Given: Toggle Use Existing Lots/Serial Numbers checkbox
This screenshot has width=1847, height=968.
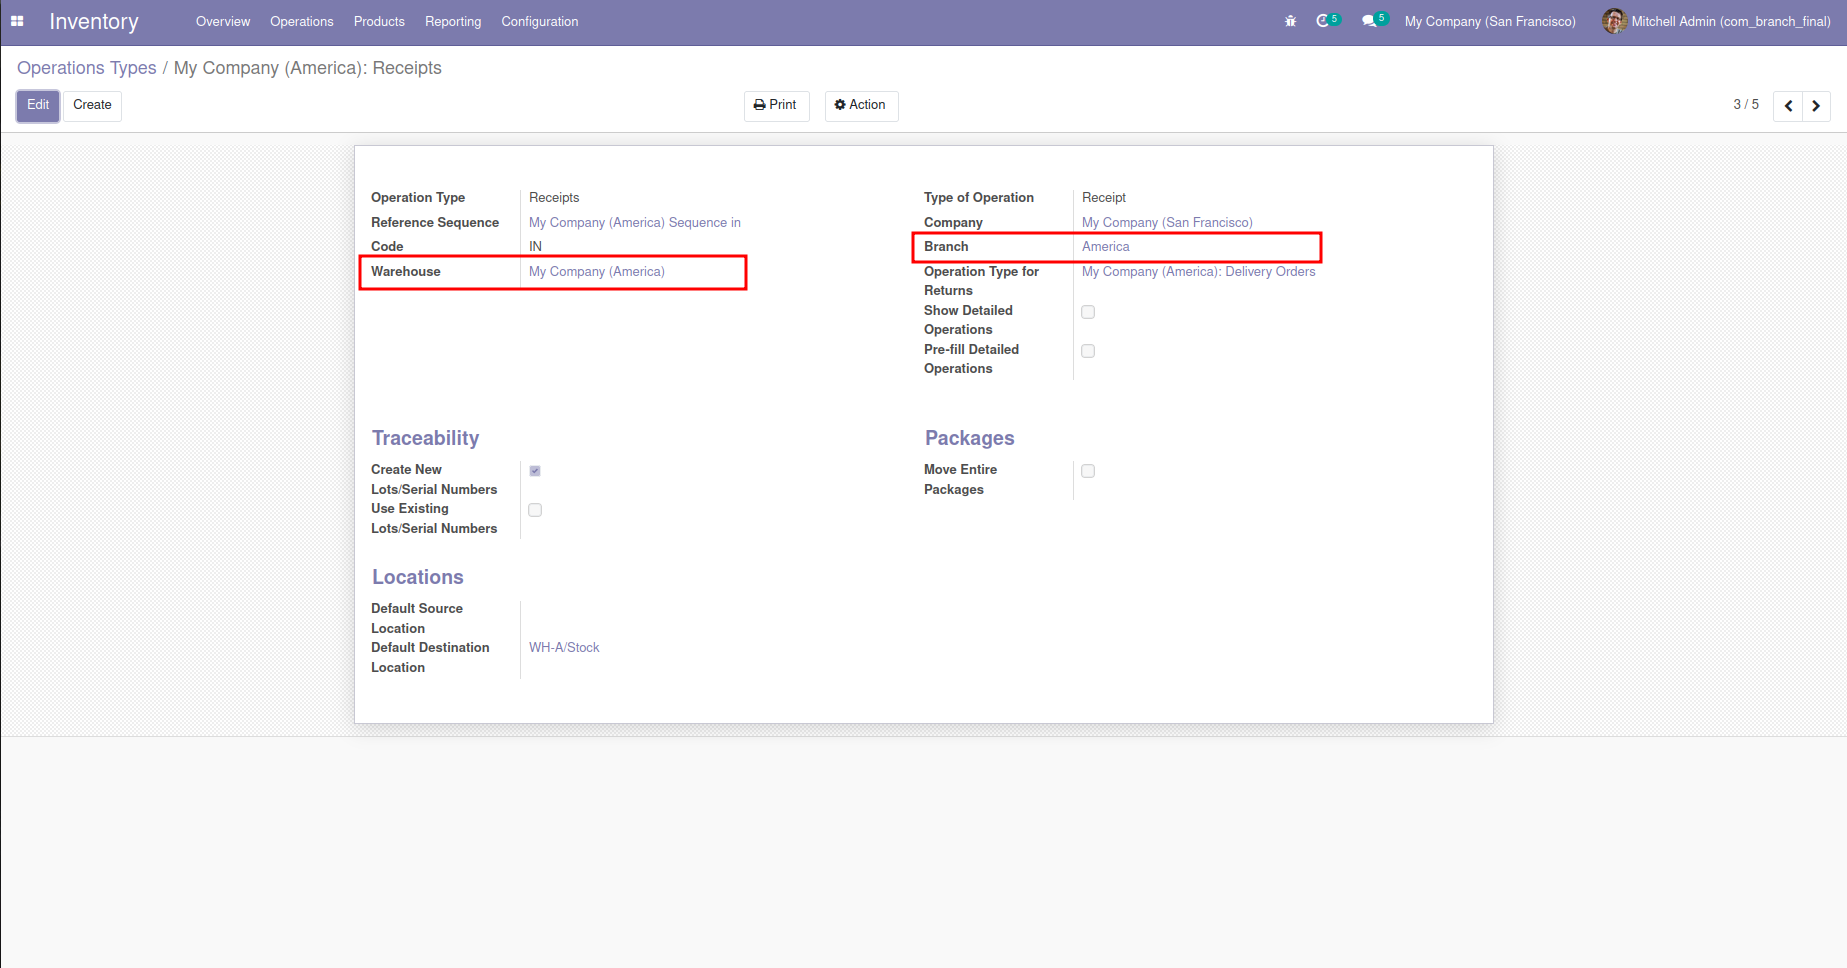Looking at the screenshot, I should click(x=535, y=510).
